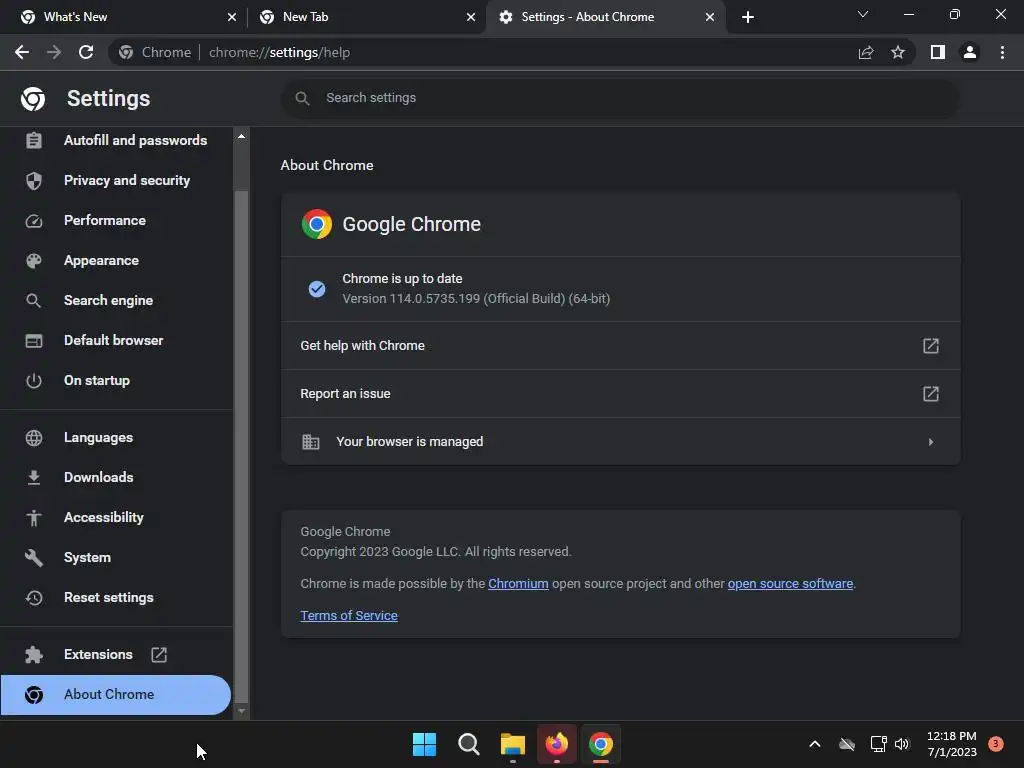Switch to the What's New tab

pyautogui.click(x=129, y=17)
